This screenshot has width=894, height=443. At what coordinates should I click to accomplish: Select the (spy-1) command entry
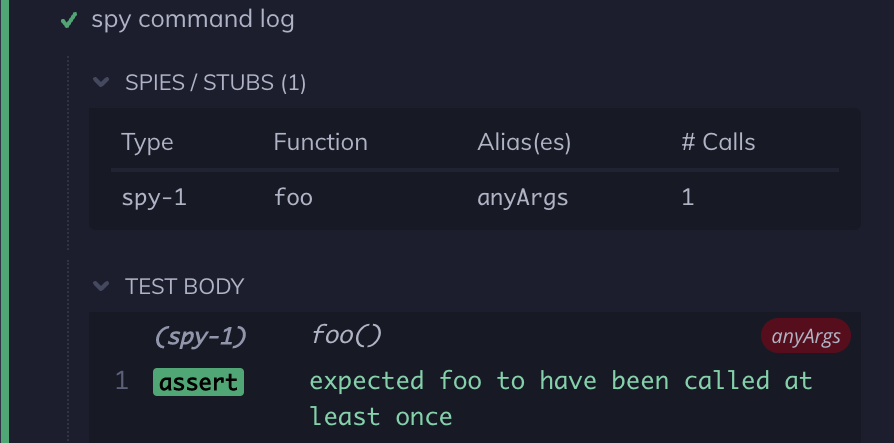201,337
